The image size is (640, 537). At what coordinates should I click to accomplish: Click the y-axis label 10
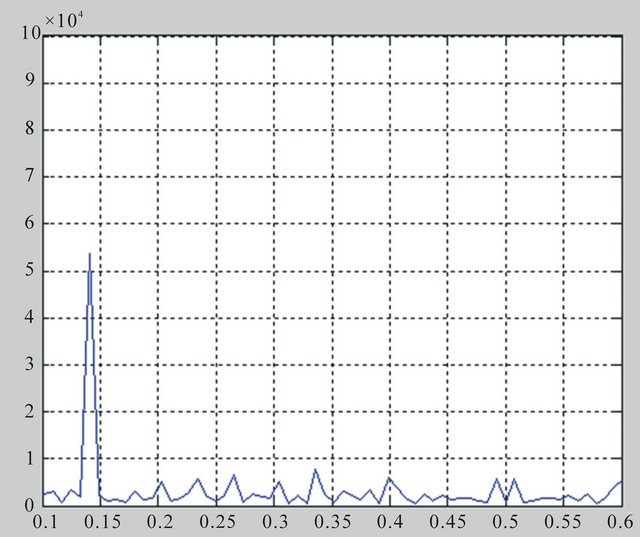pyautogui.click(x=31, y=33)
